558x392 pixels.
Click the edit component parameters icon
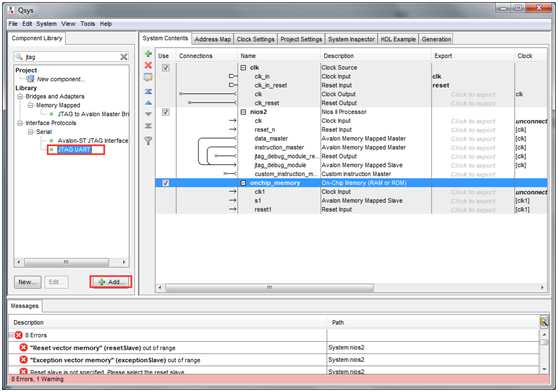tap(148, 77)
